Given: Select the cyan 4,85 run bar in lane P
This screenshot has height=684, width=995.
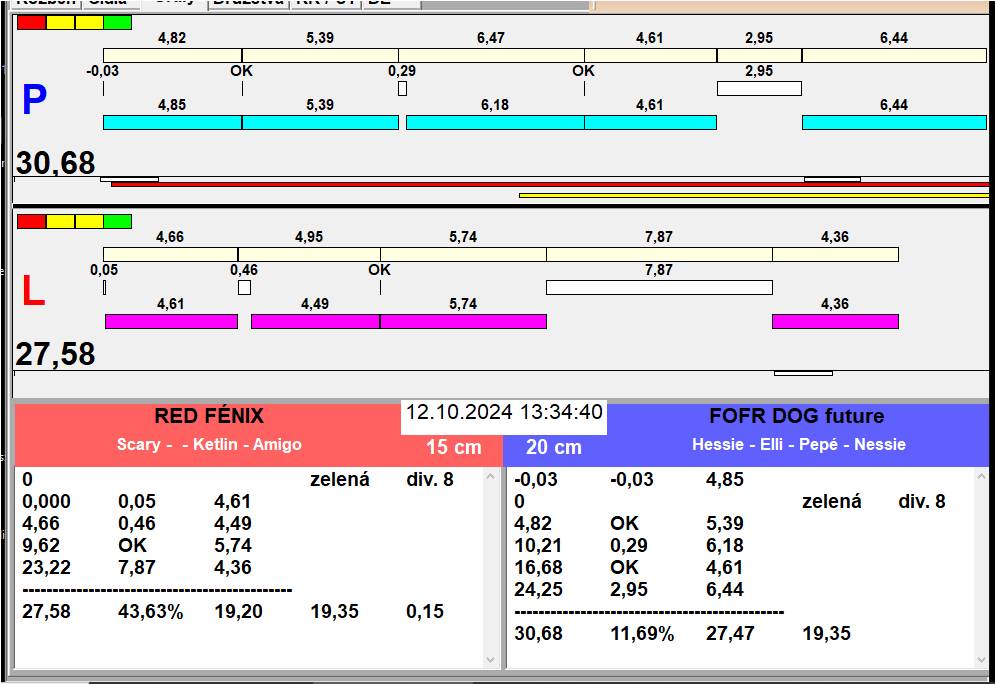Looking at the screenshot, I should [173, 122].
